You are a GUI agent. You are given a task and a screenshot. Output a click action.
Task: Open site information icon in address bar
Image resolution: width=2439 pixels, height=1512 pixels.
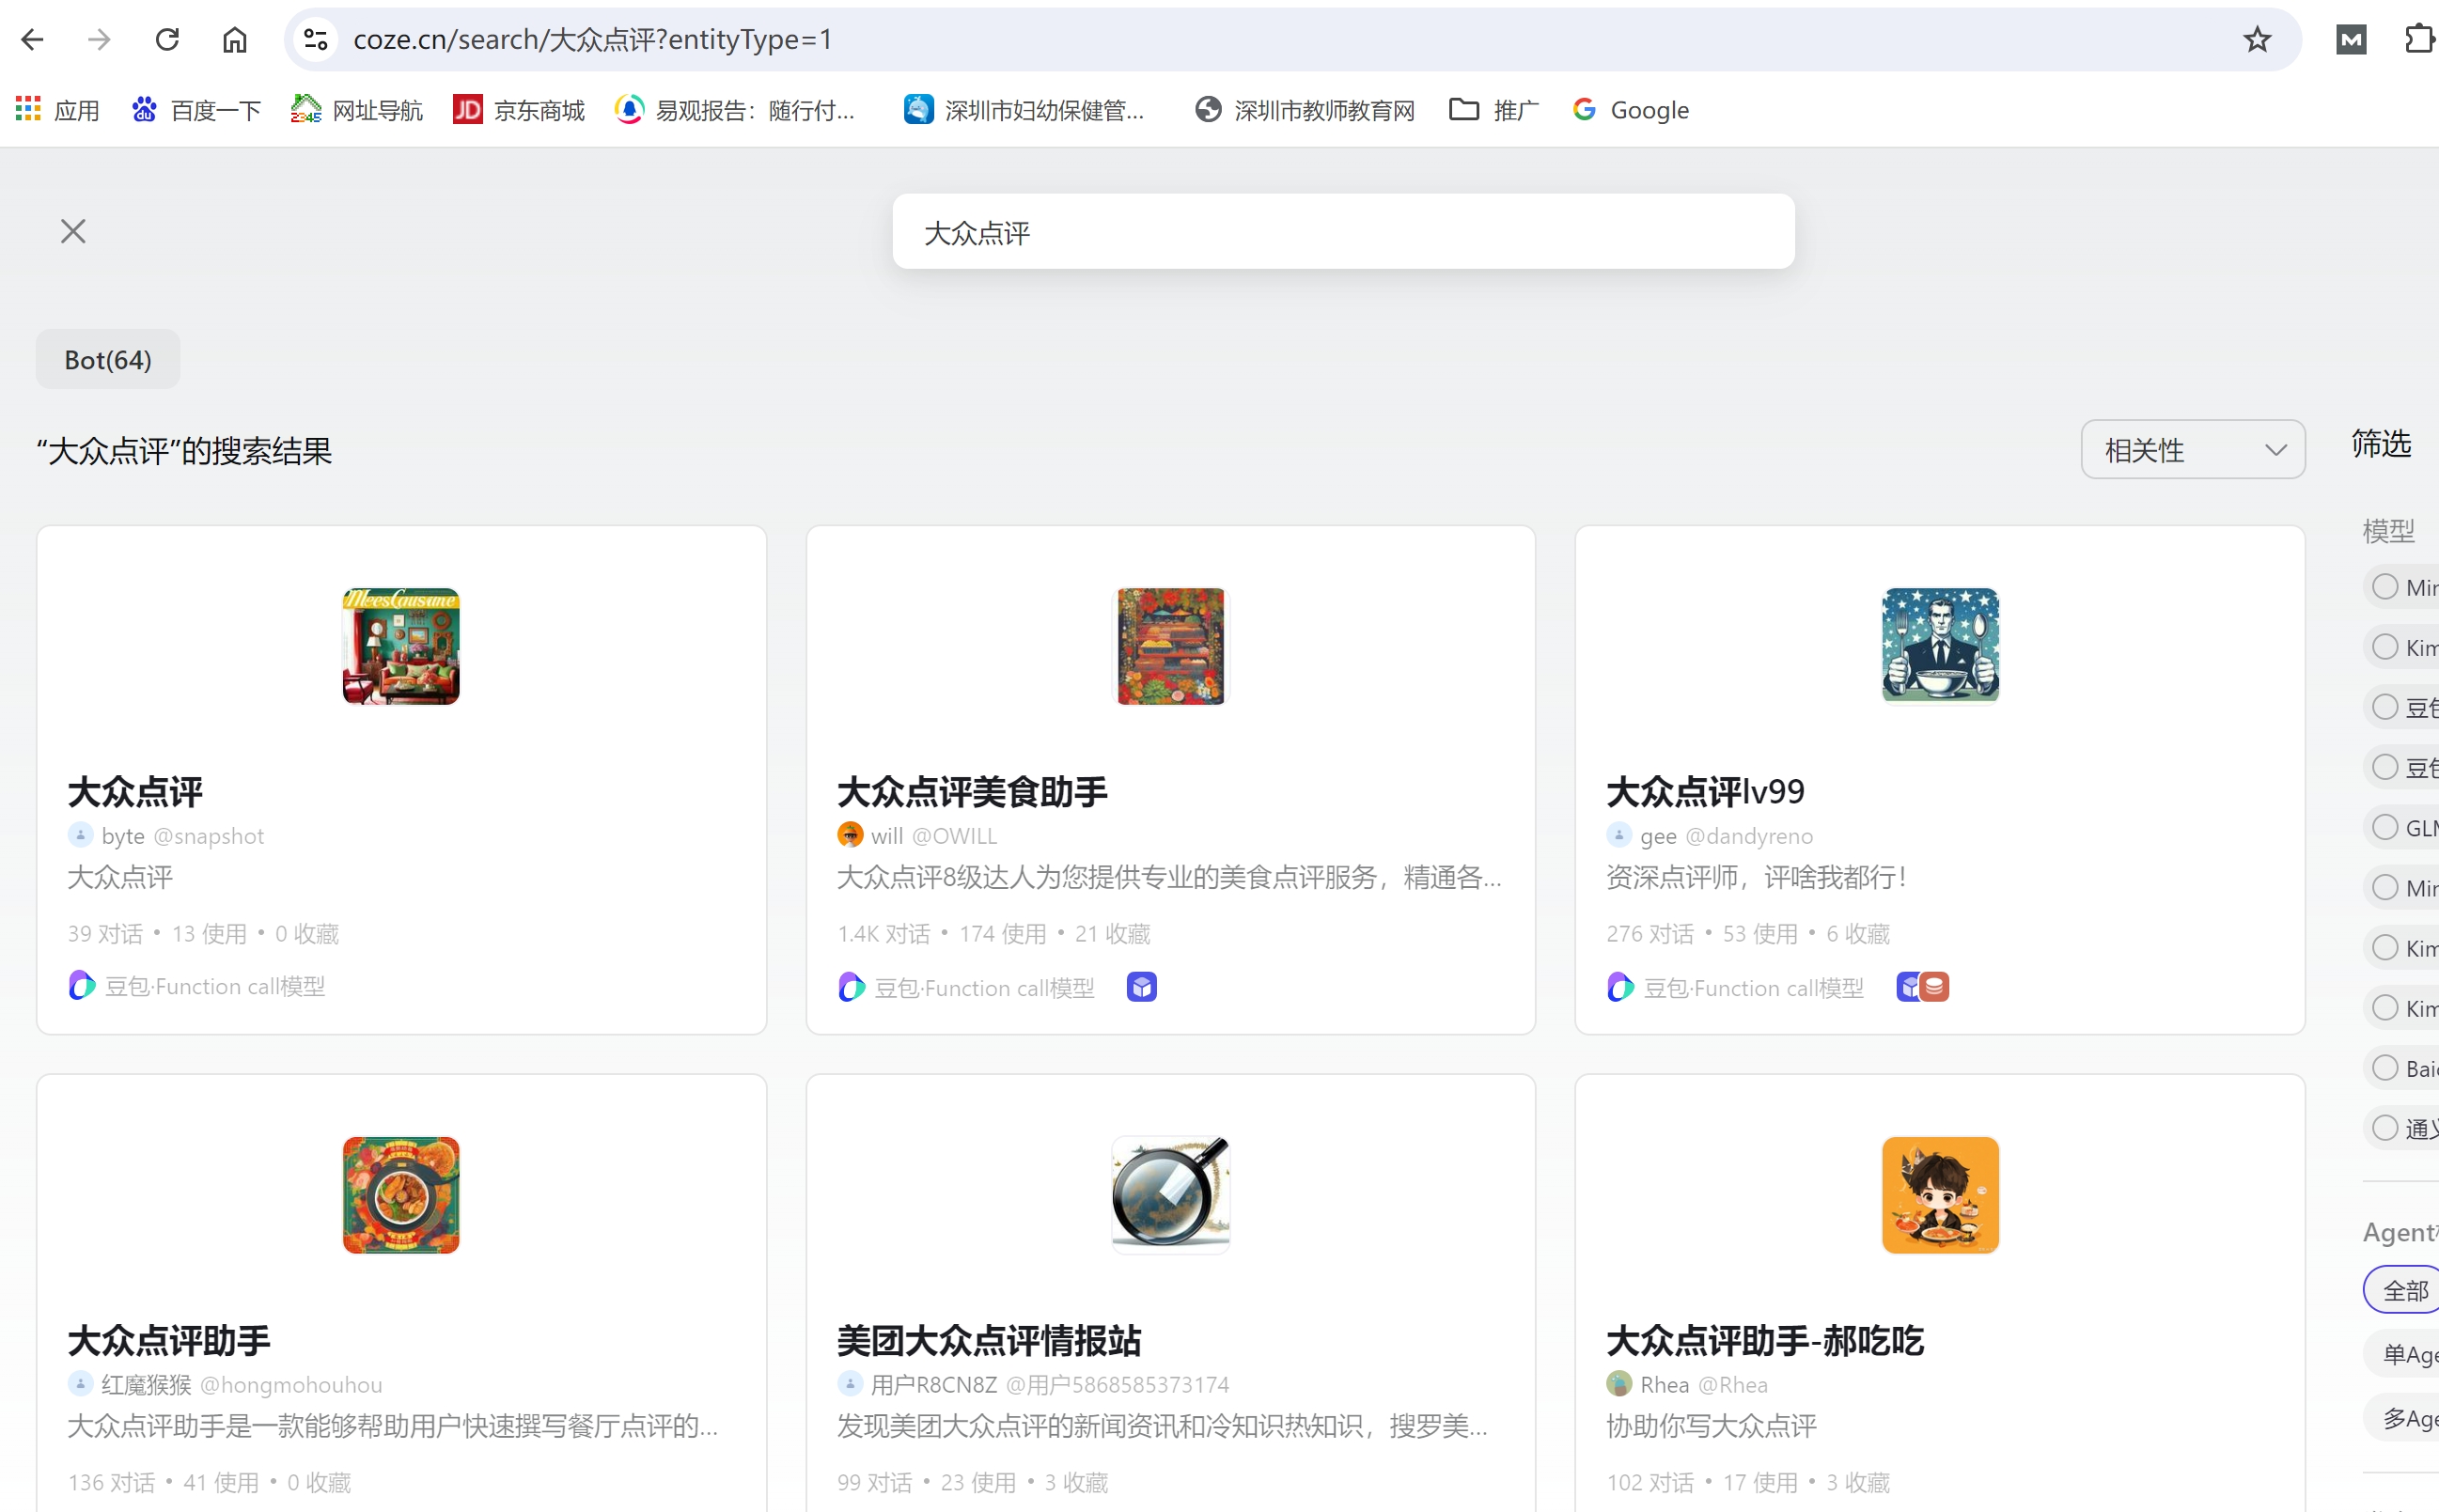point(316,39)
